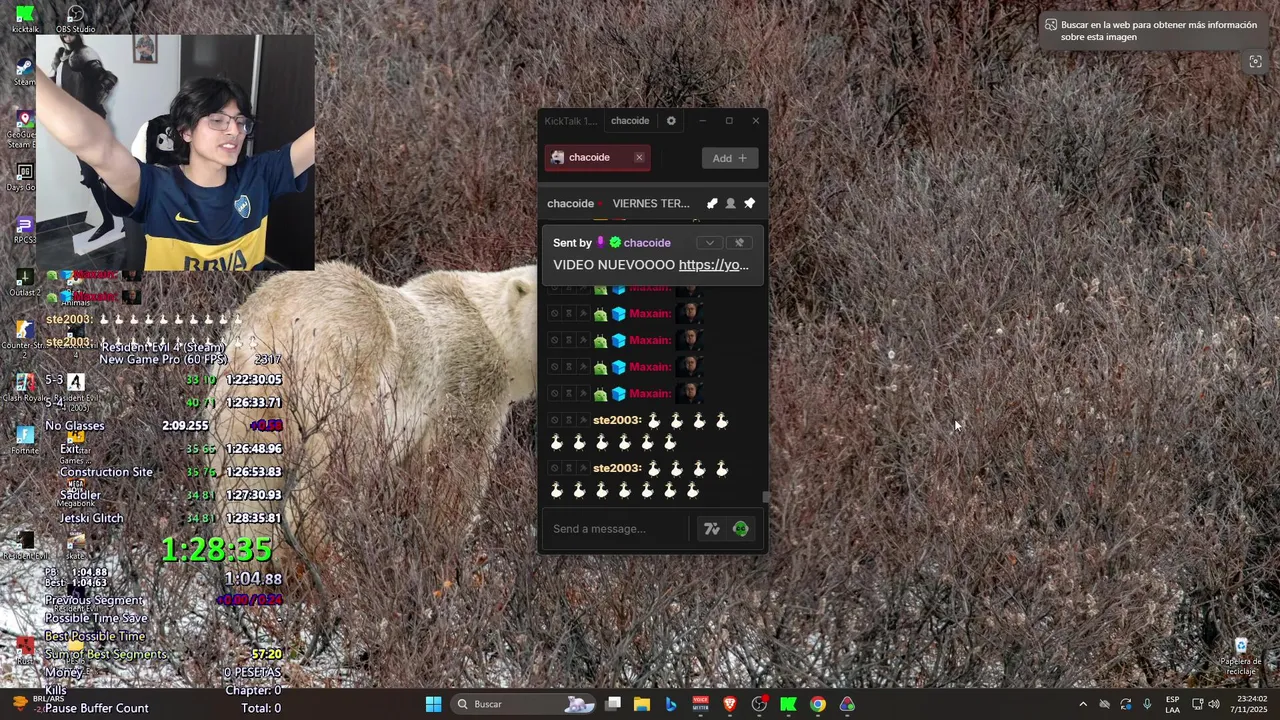Open Fortnite desktop shortcut

coord(25,440)
